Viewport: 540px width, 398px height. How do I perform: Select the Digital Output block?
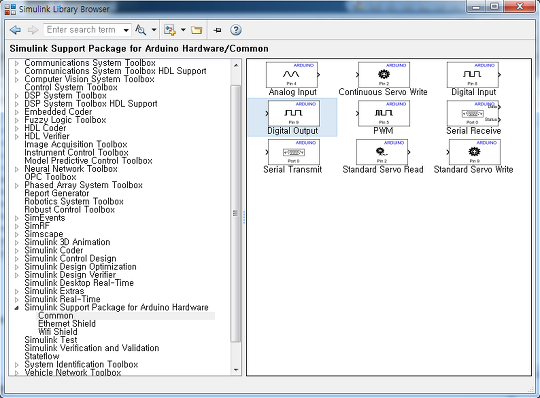(292, 118)
